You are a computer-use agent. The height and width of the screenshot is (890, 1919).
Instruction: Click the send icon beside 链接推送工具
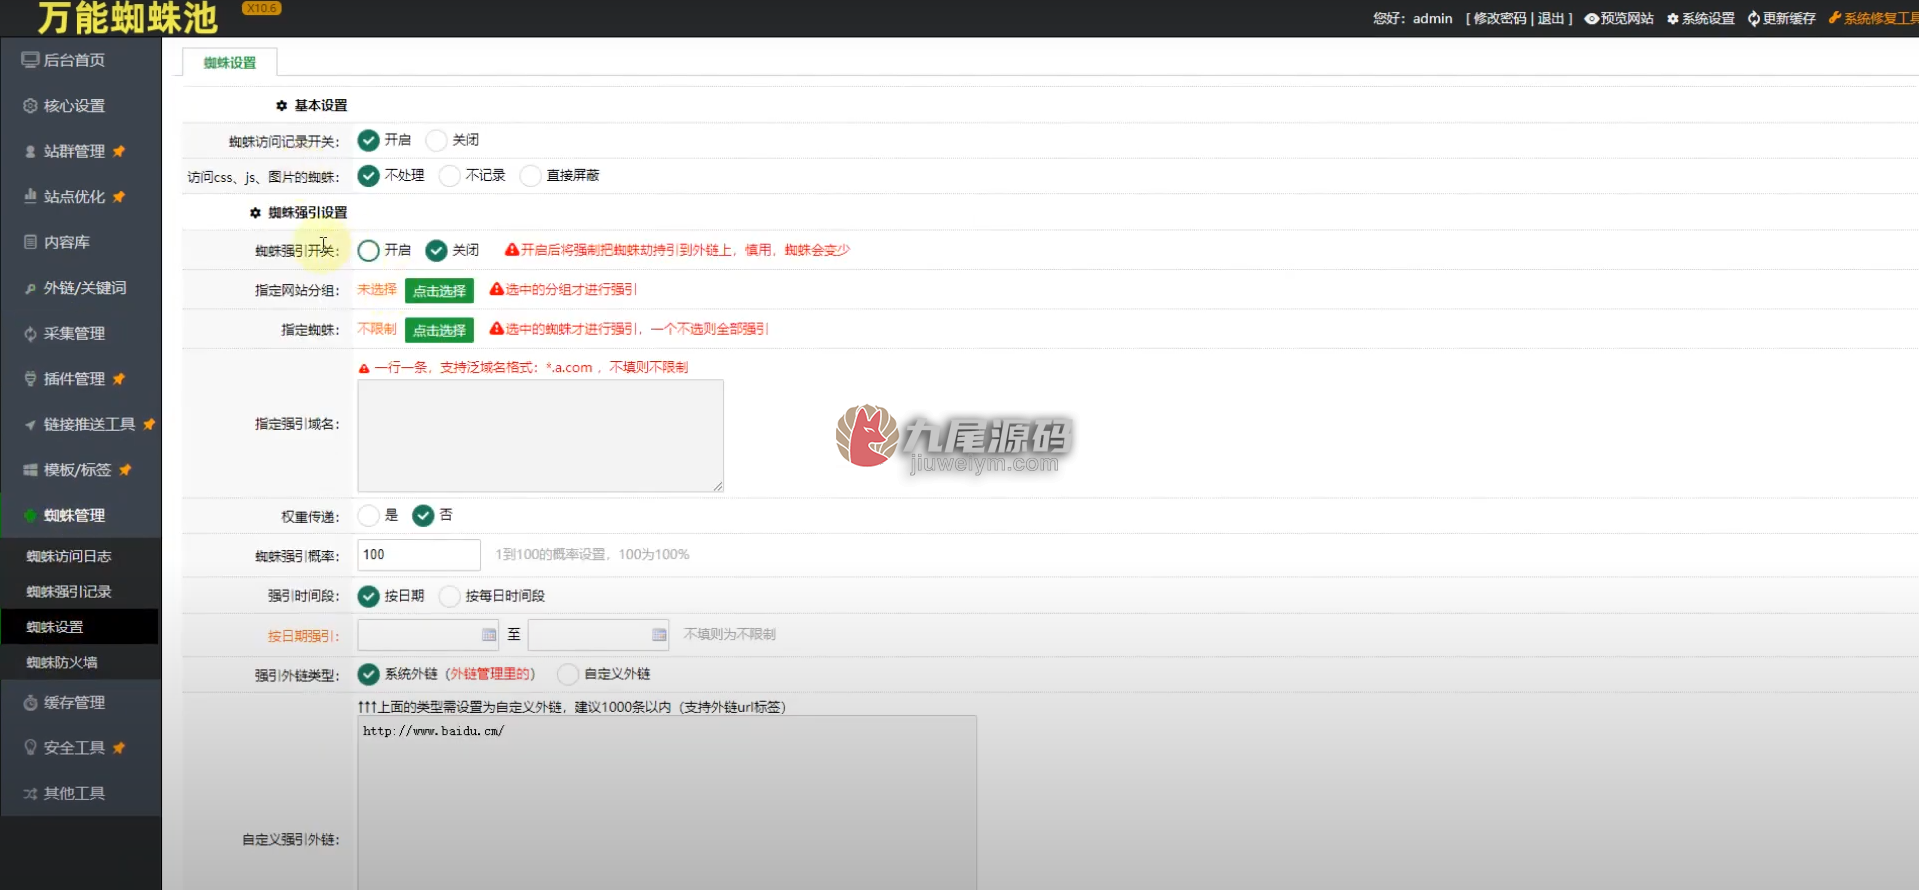(x=30, y=424)
